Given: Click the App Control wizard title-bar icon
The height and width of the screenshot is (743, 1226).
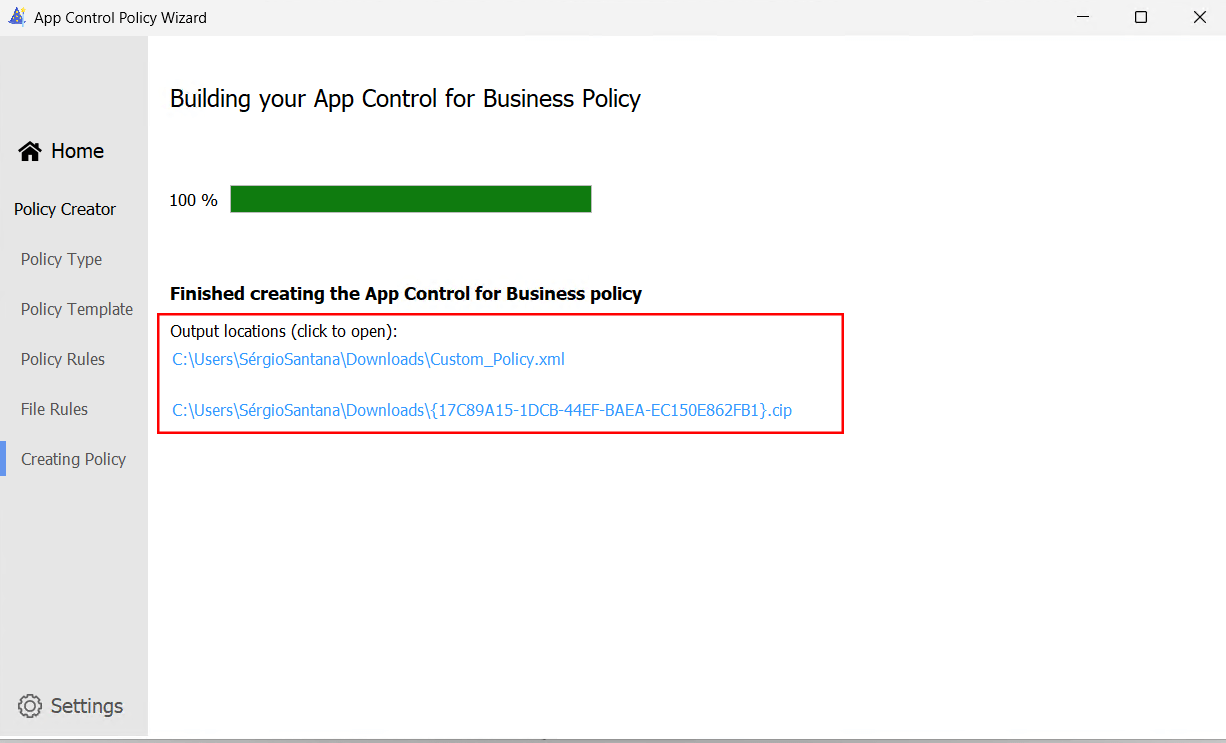Looking at the screenshot, I should point(17,17).
